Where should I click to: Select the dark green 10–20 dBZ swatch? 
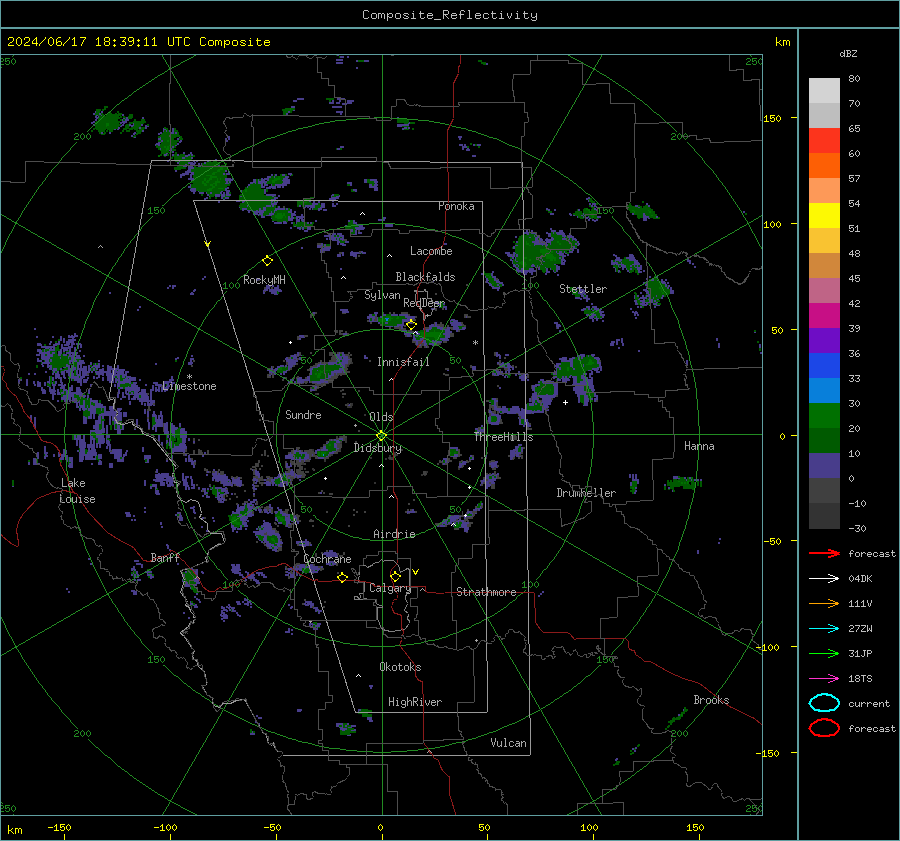[x=824, y=440]
